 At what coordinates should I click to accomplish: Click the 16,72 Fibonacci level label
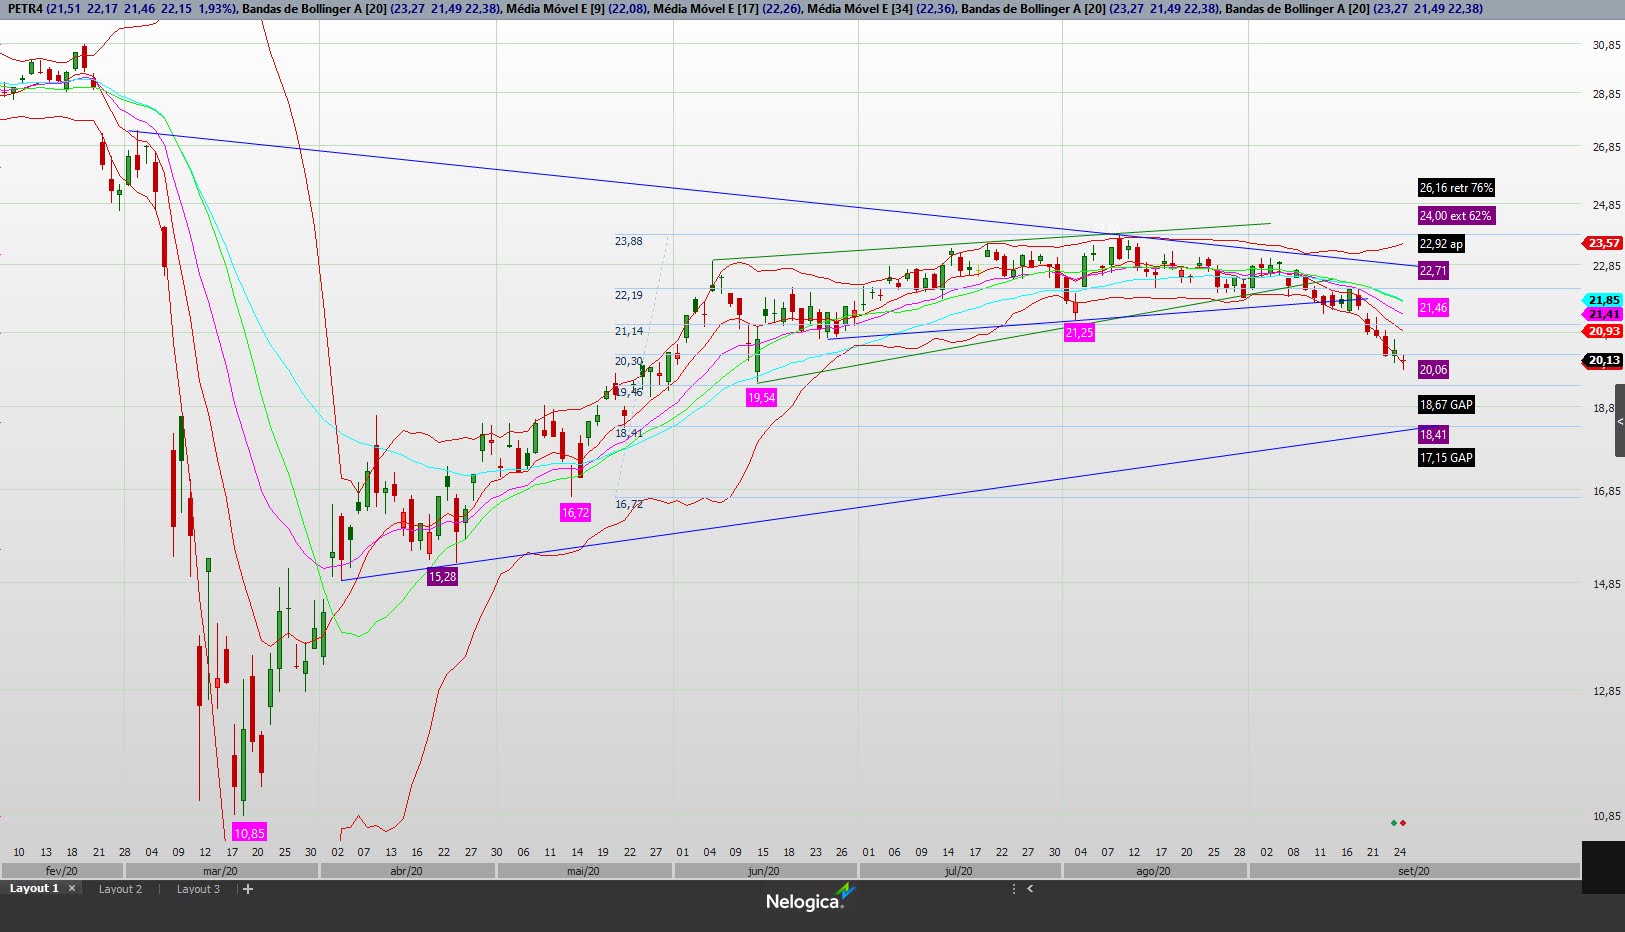point(629,504)
